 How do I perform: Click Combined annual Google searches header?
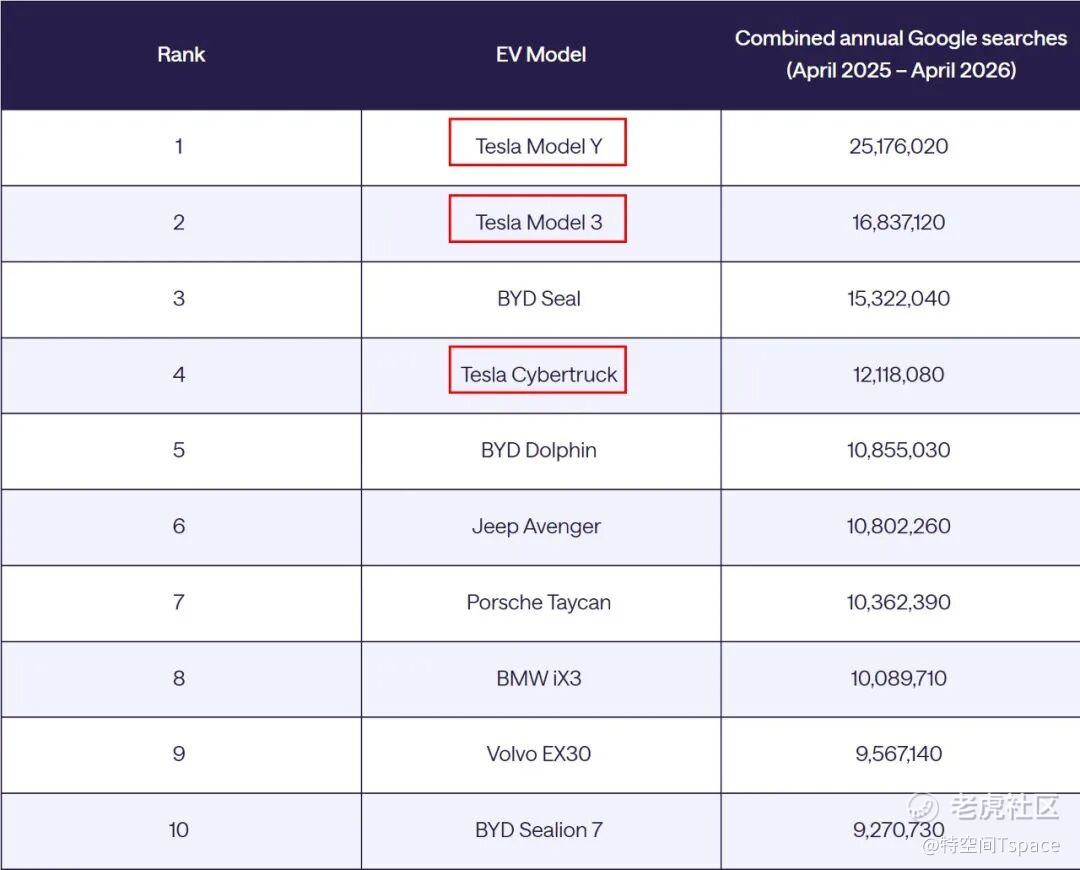[x=900, y=54]
